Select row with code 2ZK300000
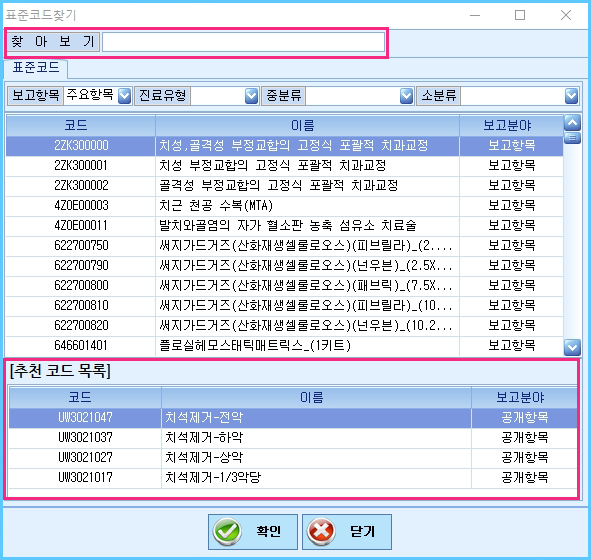The width and height of the screenshot is (591, 560). click(x=285, y=145)
